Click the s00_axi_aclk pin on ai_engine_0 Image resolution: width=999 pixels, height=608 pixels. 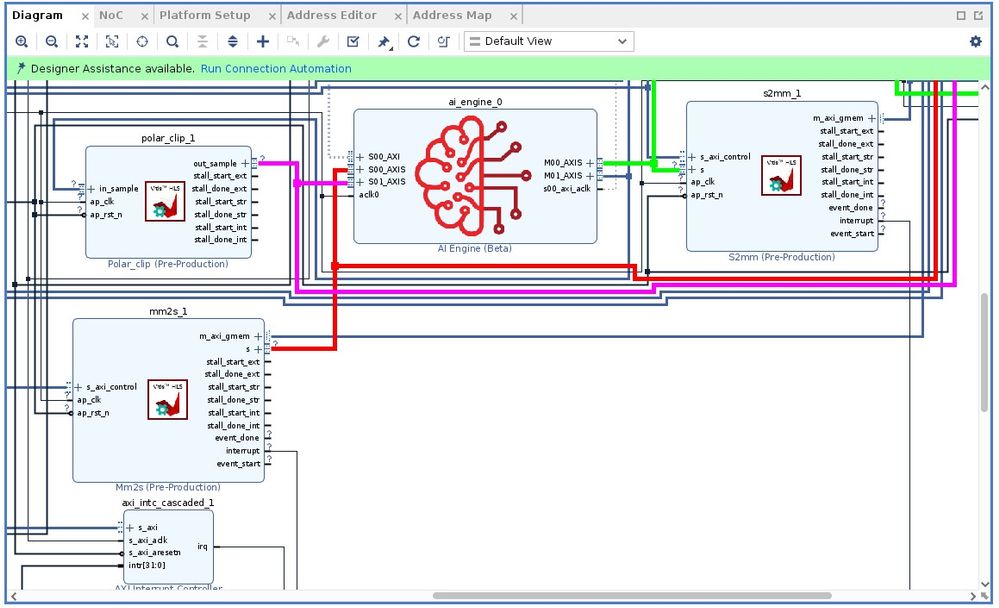click(567, 189)
